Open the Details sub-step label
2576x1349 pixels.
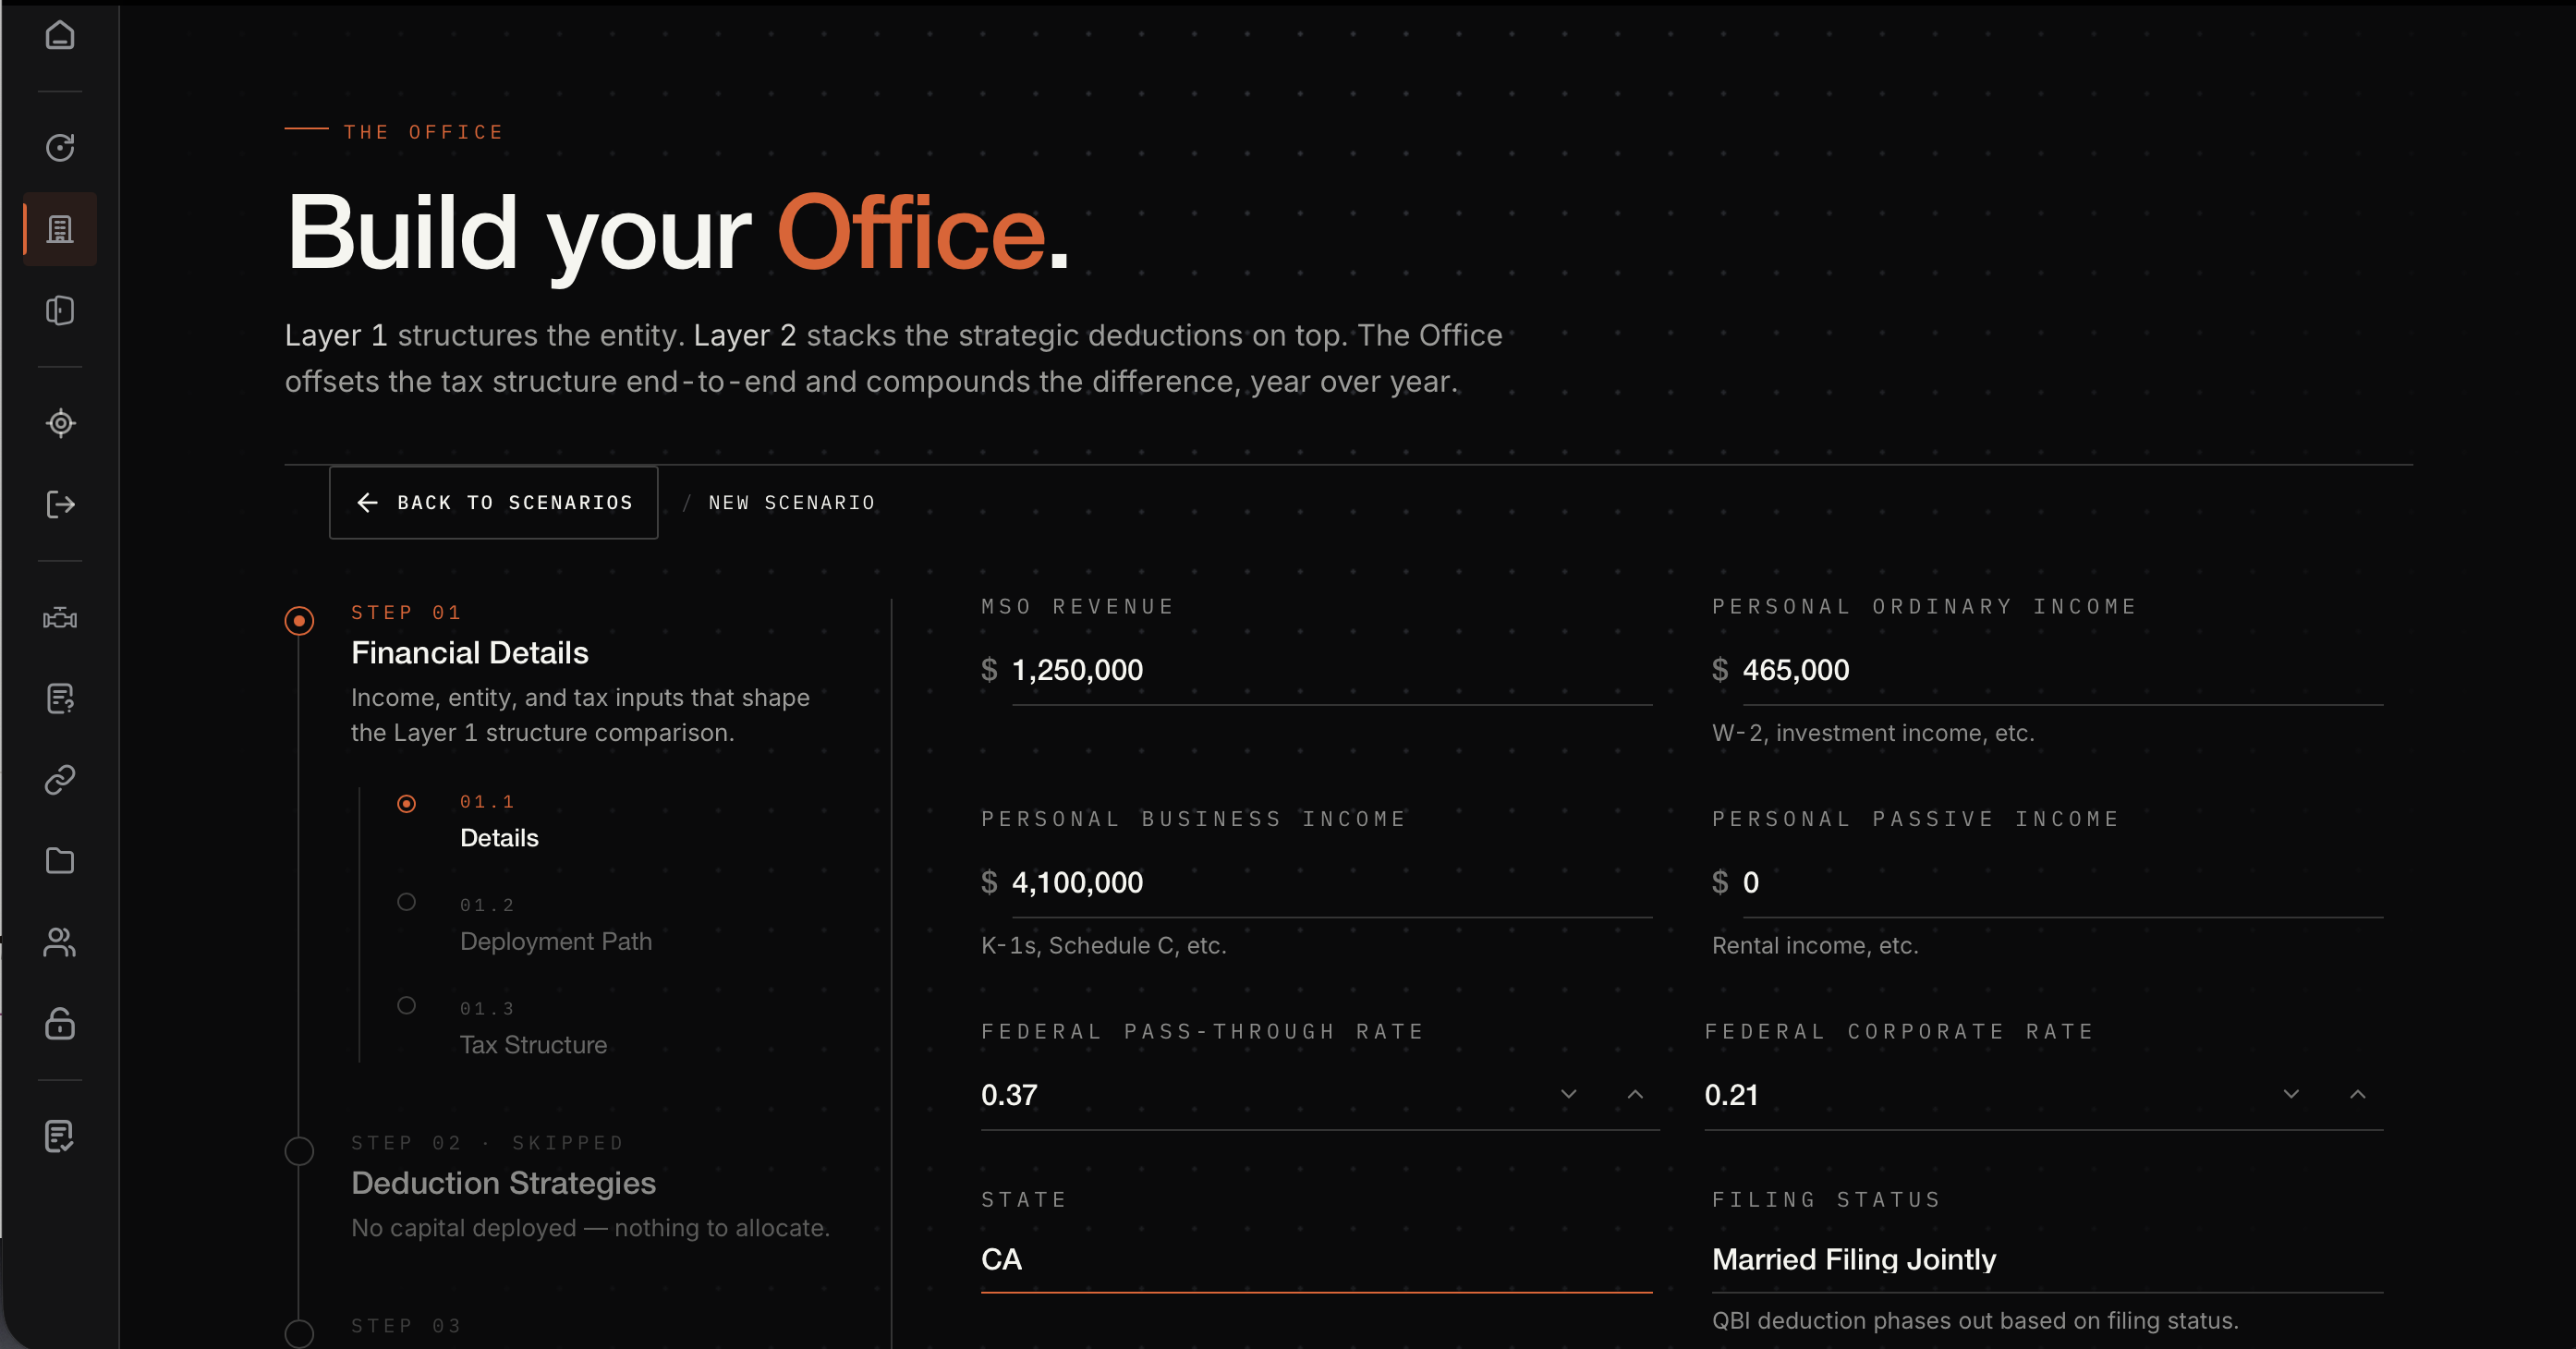499,838
